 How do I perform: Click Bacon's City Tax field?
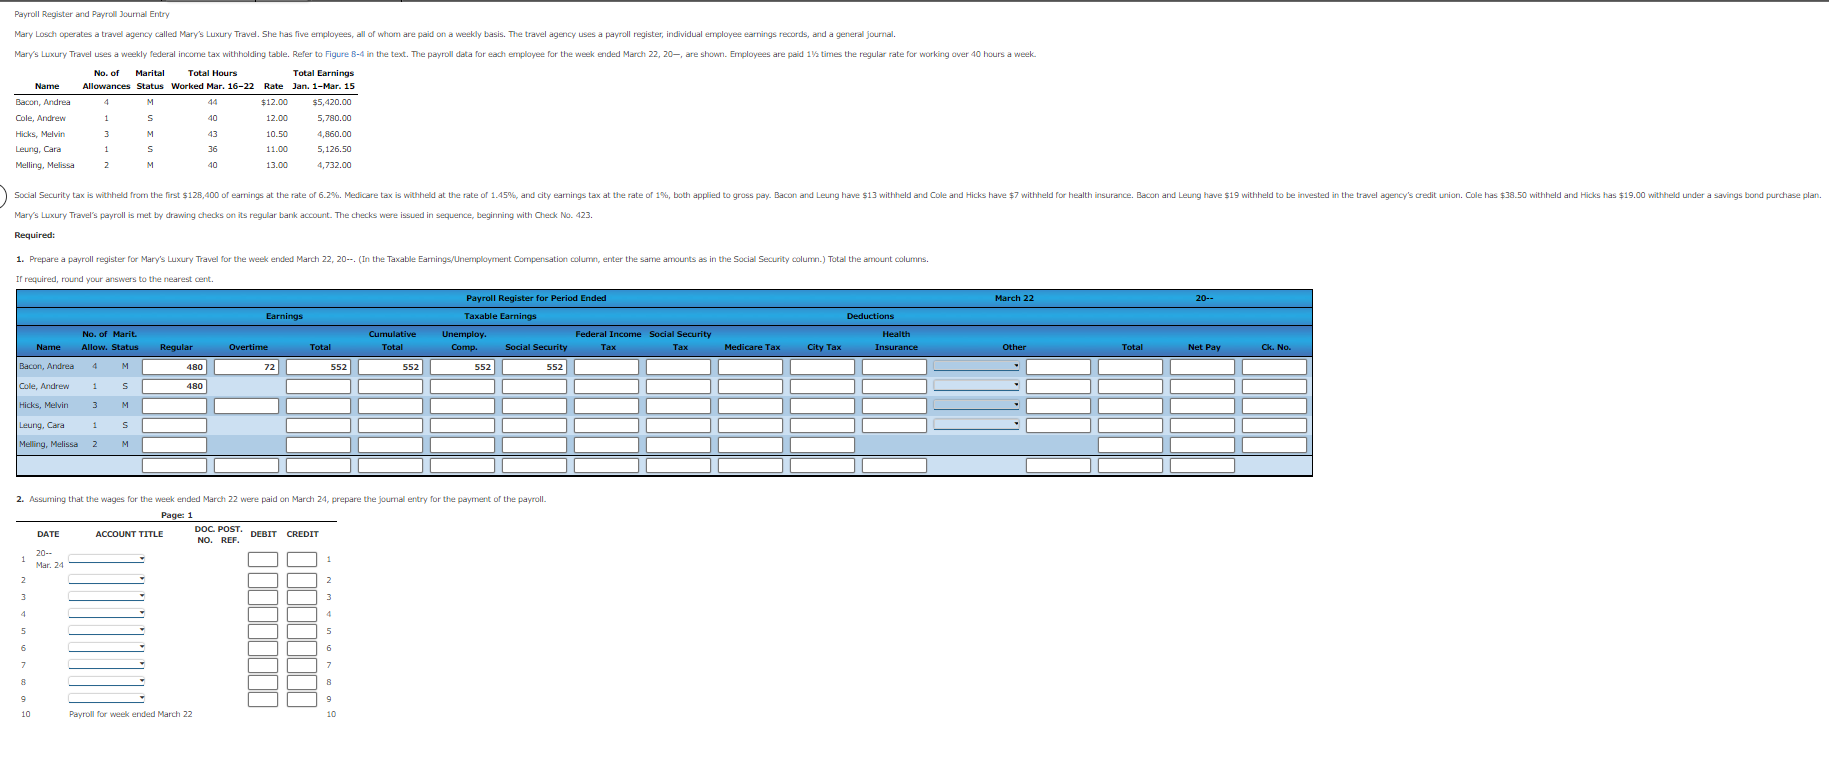pos(822,367)
